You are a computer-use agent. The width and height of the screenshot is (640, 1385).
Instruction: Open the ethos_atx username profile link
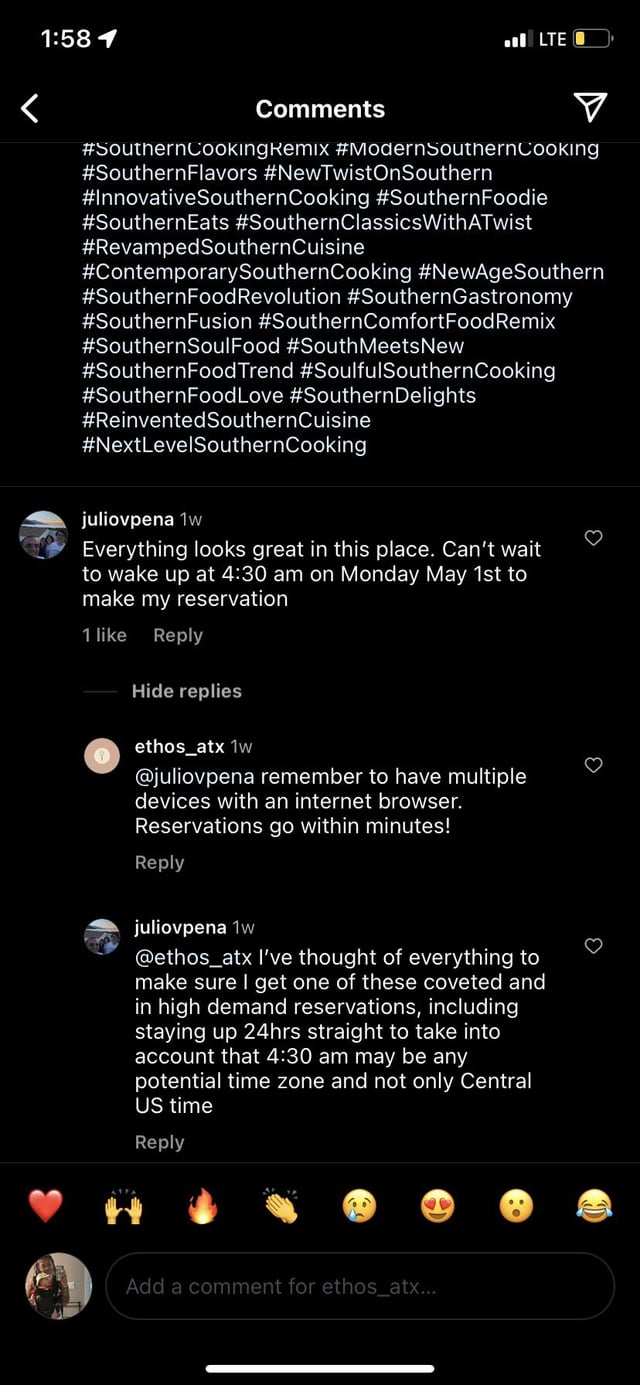(180, 746)
